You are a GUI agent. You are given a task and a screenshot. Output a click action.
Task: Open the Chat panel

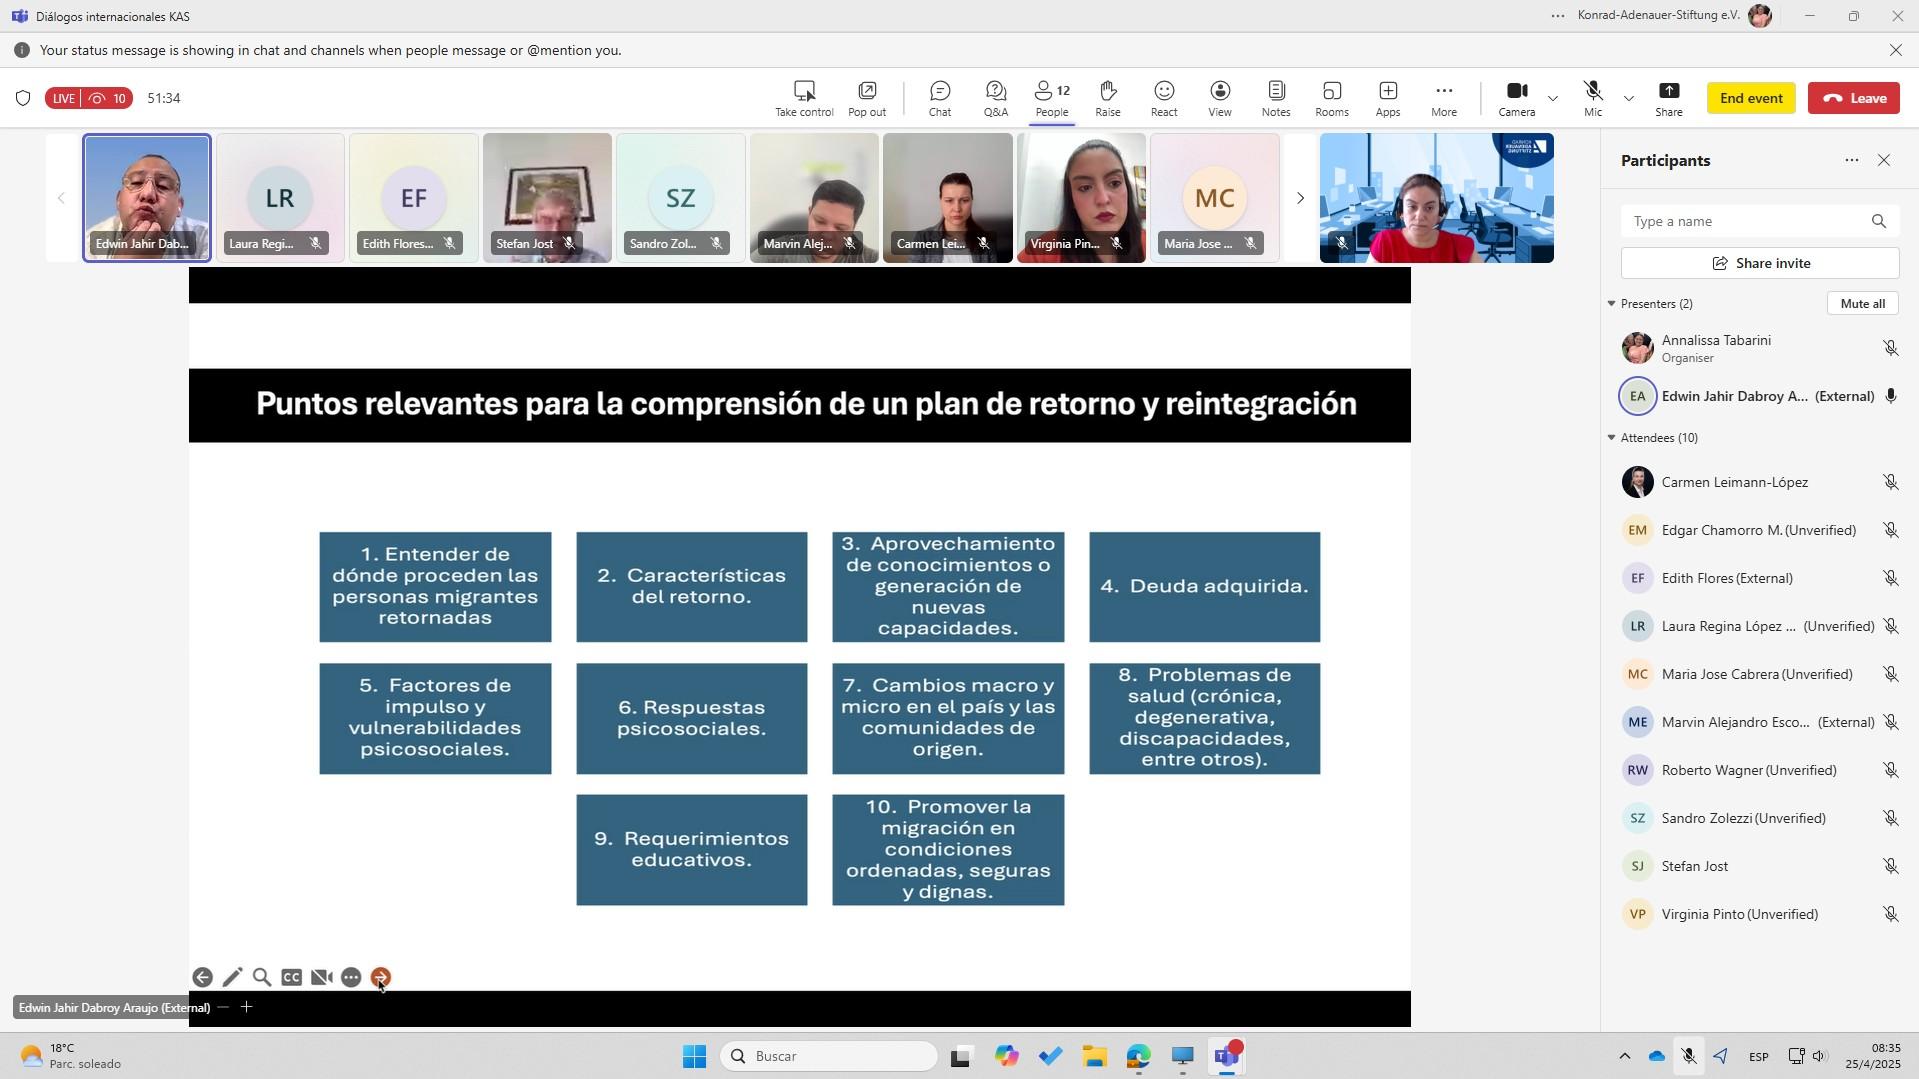pyautogui.click(x=939, y=98)
